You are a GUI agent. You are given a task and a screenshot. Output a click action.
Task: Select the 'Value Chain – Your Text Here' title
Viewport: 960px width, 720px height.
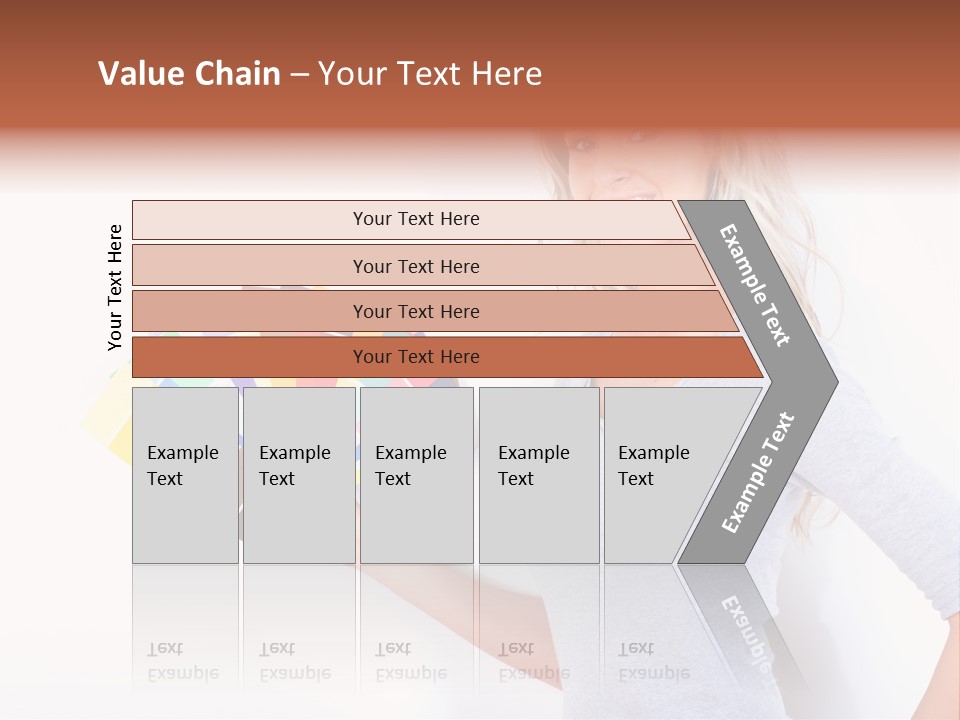320,73
